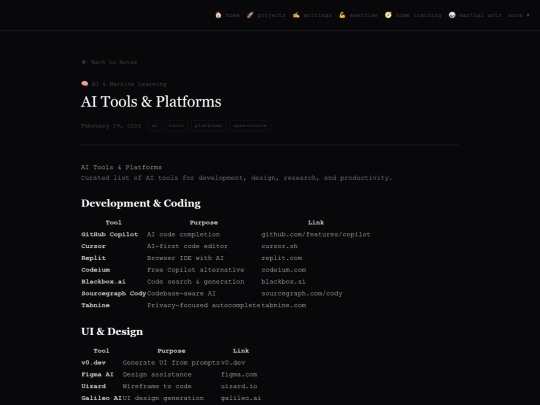
Task: Click the Tabnine tool name
Action: pos(95,305)
